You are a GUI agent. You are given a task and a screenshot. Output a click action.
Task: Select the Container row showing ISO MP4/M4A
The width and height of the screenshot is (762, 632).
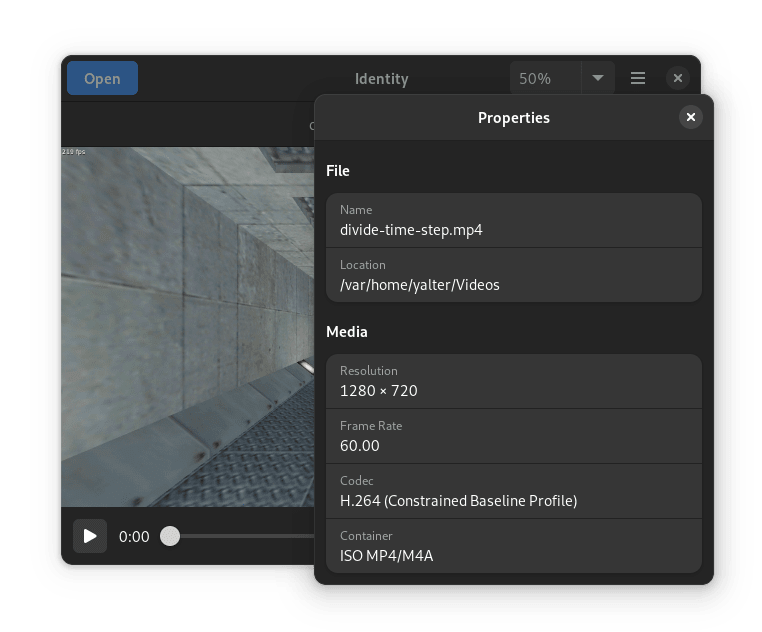(513, 546)
